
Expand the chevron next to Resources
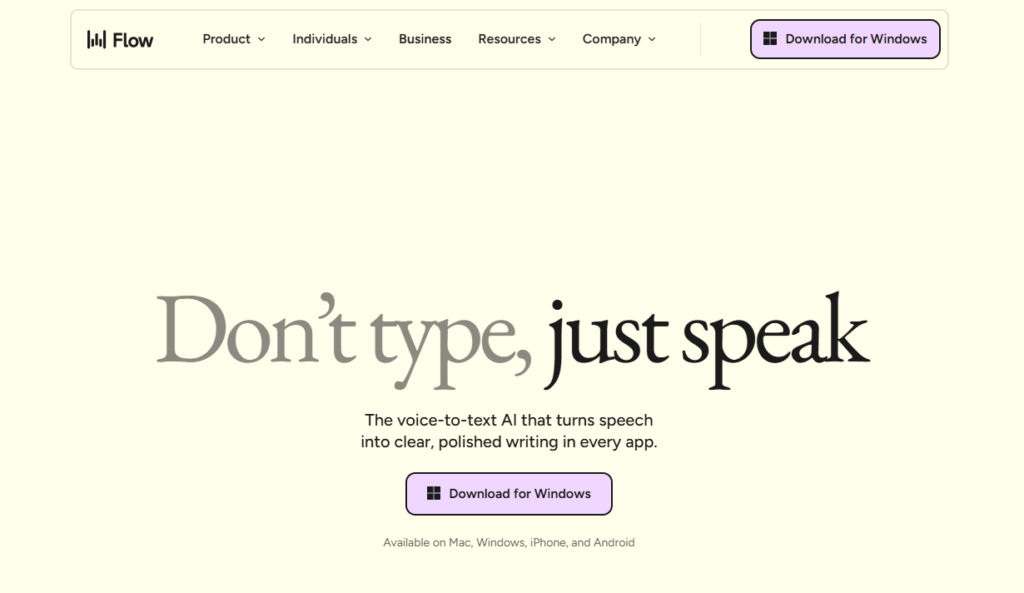point(552,39)
